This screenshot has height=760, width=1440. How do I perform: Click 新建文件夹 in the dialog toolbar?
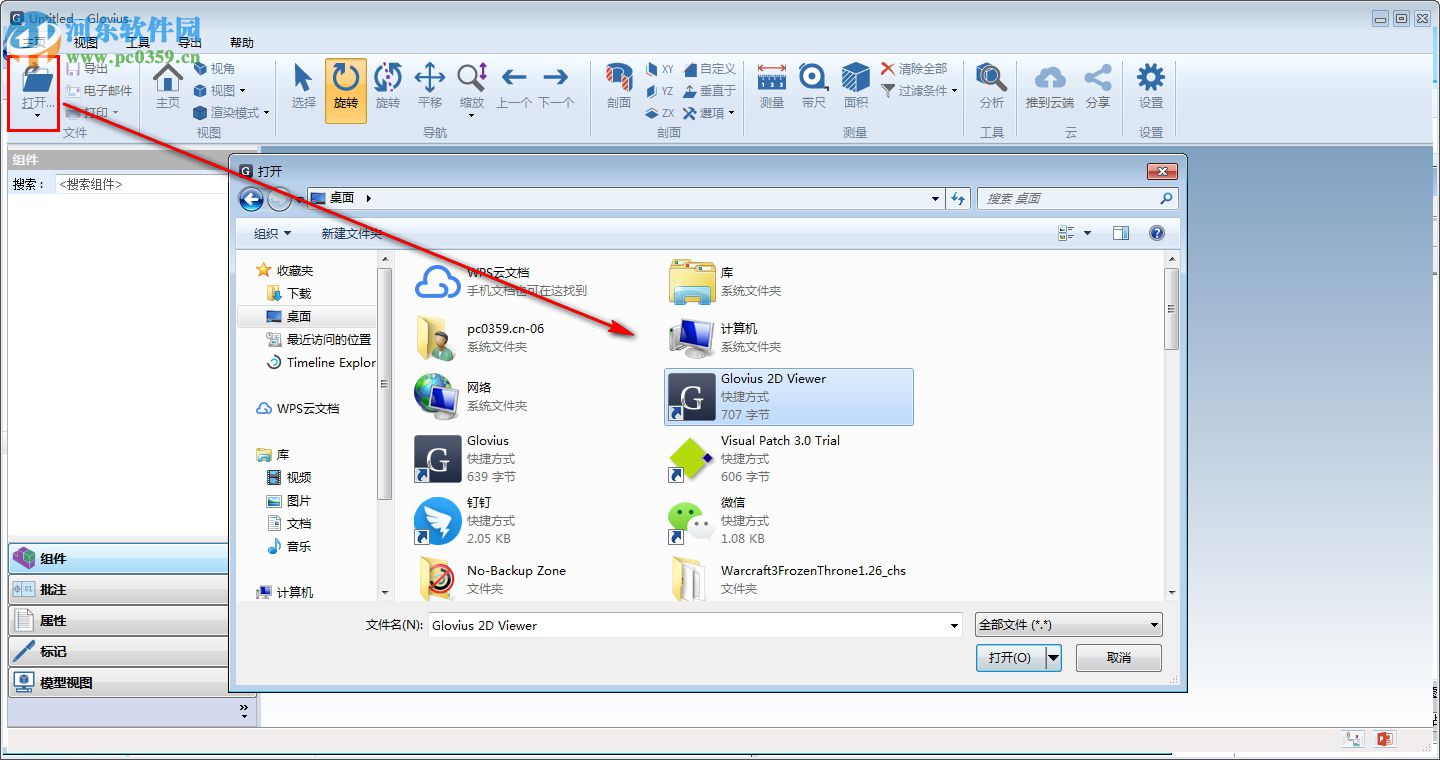pos(352,233)
